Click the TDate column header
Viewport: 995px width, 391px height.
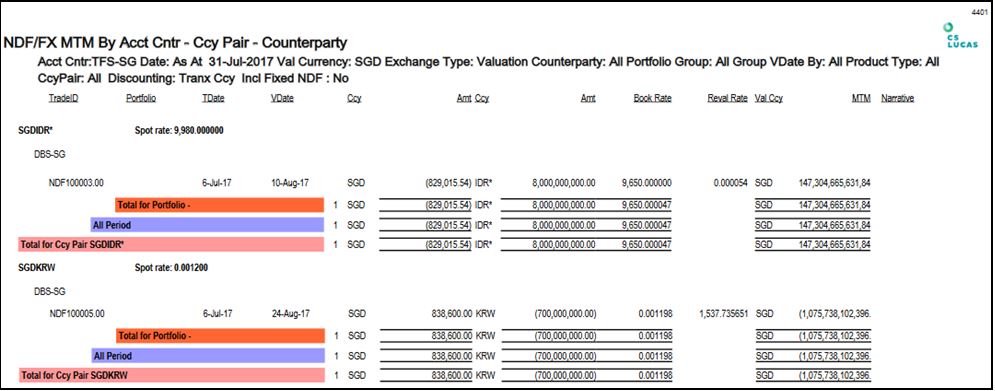pyautogui.click(x=213, y=98)
